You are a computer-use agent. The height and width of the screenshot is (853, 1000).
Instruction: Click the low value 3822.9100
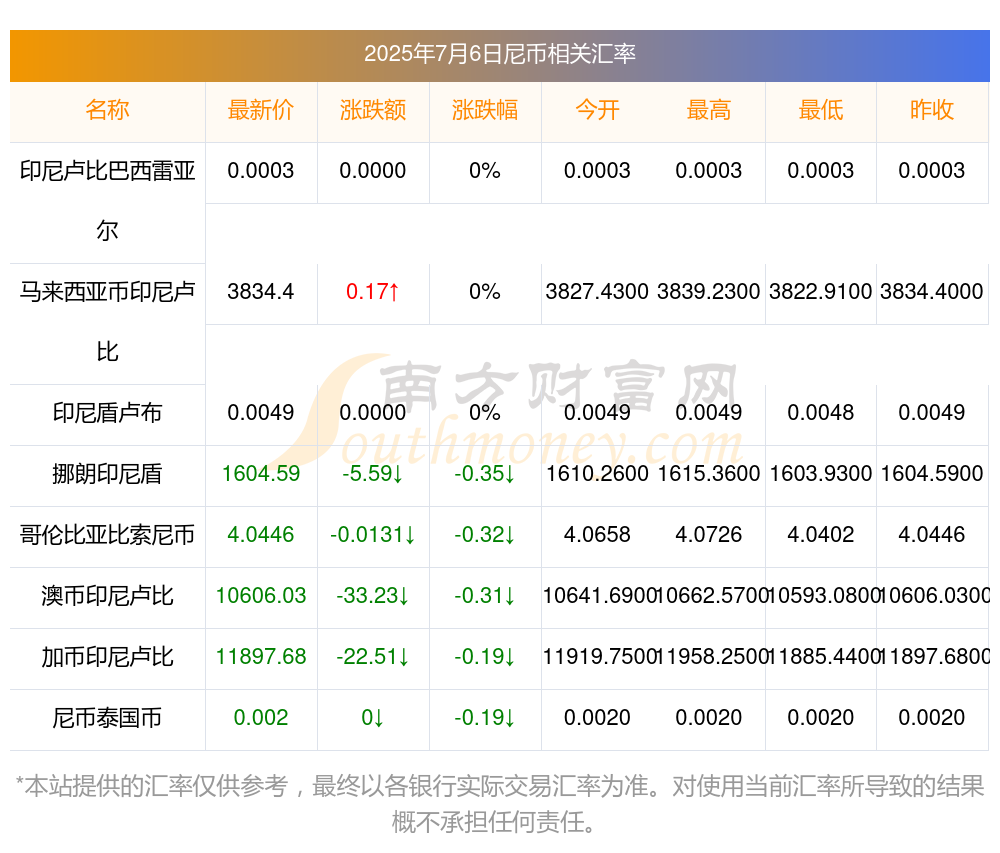click(821, 291)
